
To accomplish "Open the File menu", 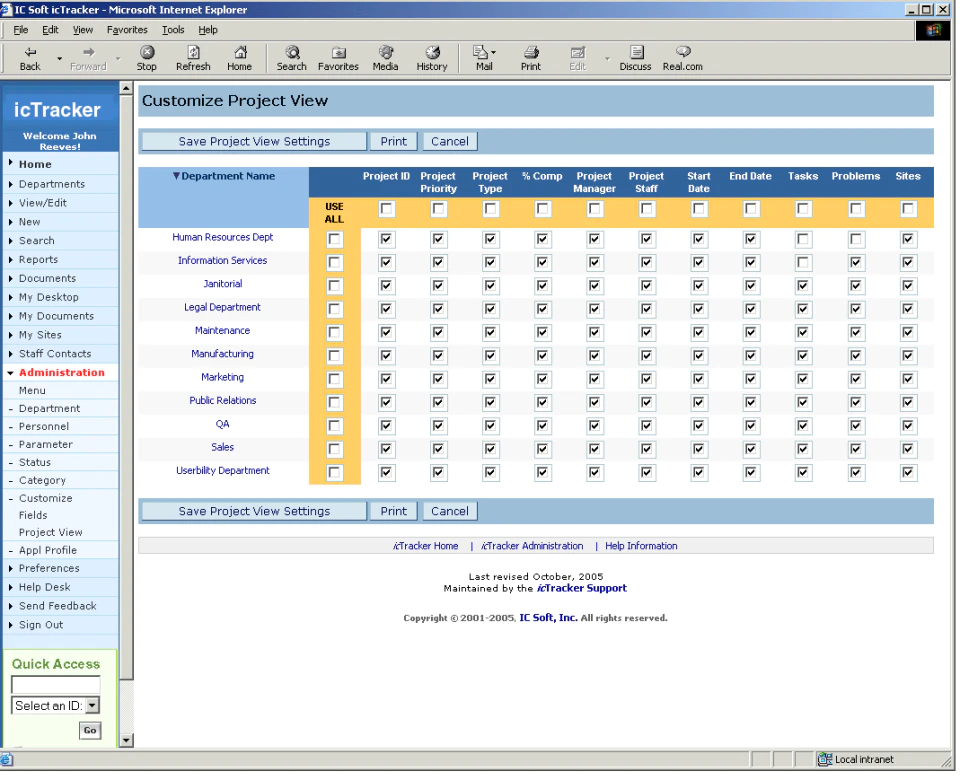I will click(x=21, y=30).
